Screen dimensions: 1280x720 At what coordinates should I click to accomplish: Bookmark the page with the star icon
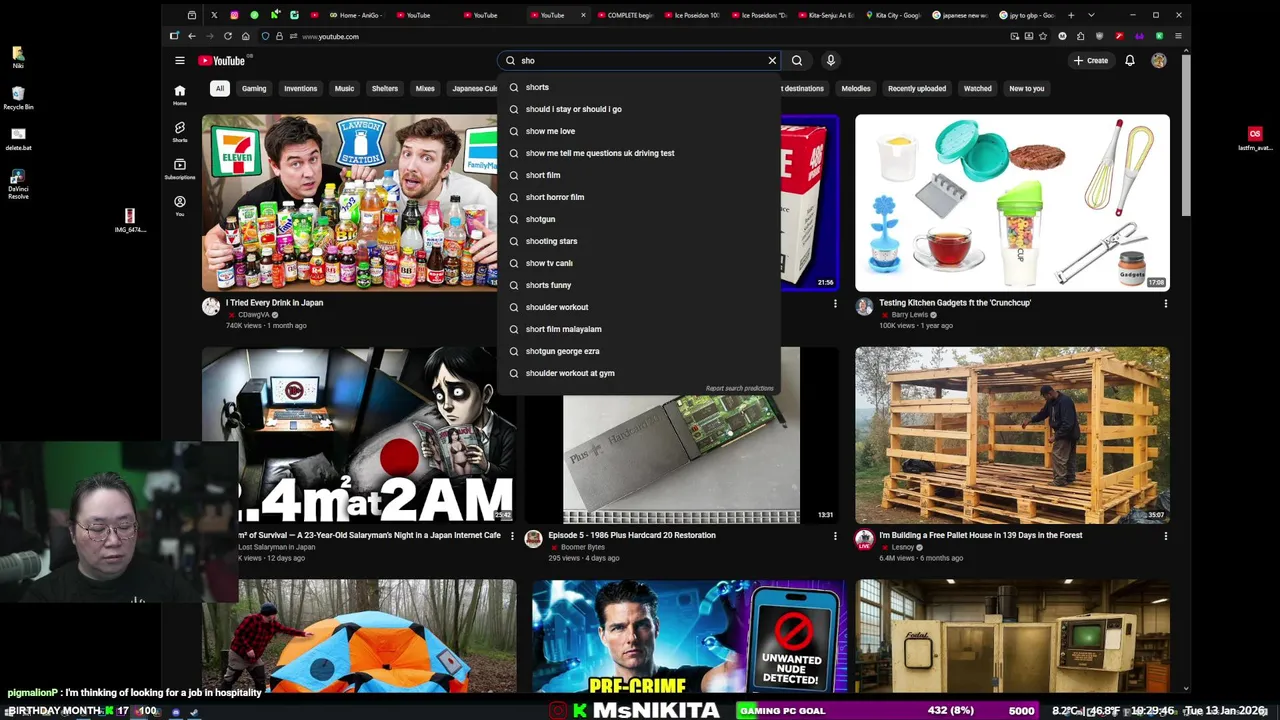pyautogui.click(x=1044, y=36)
